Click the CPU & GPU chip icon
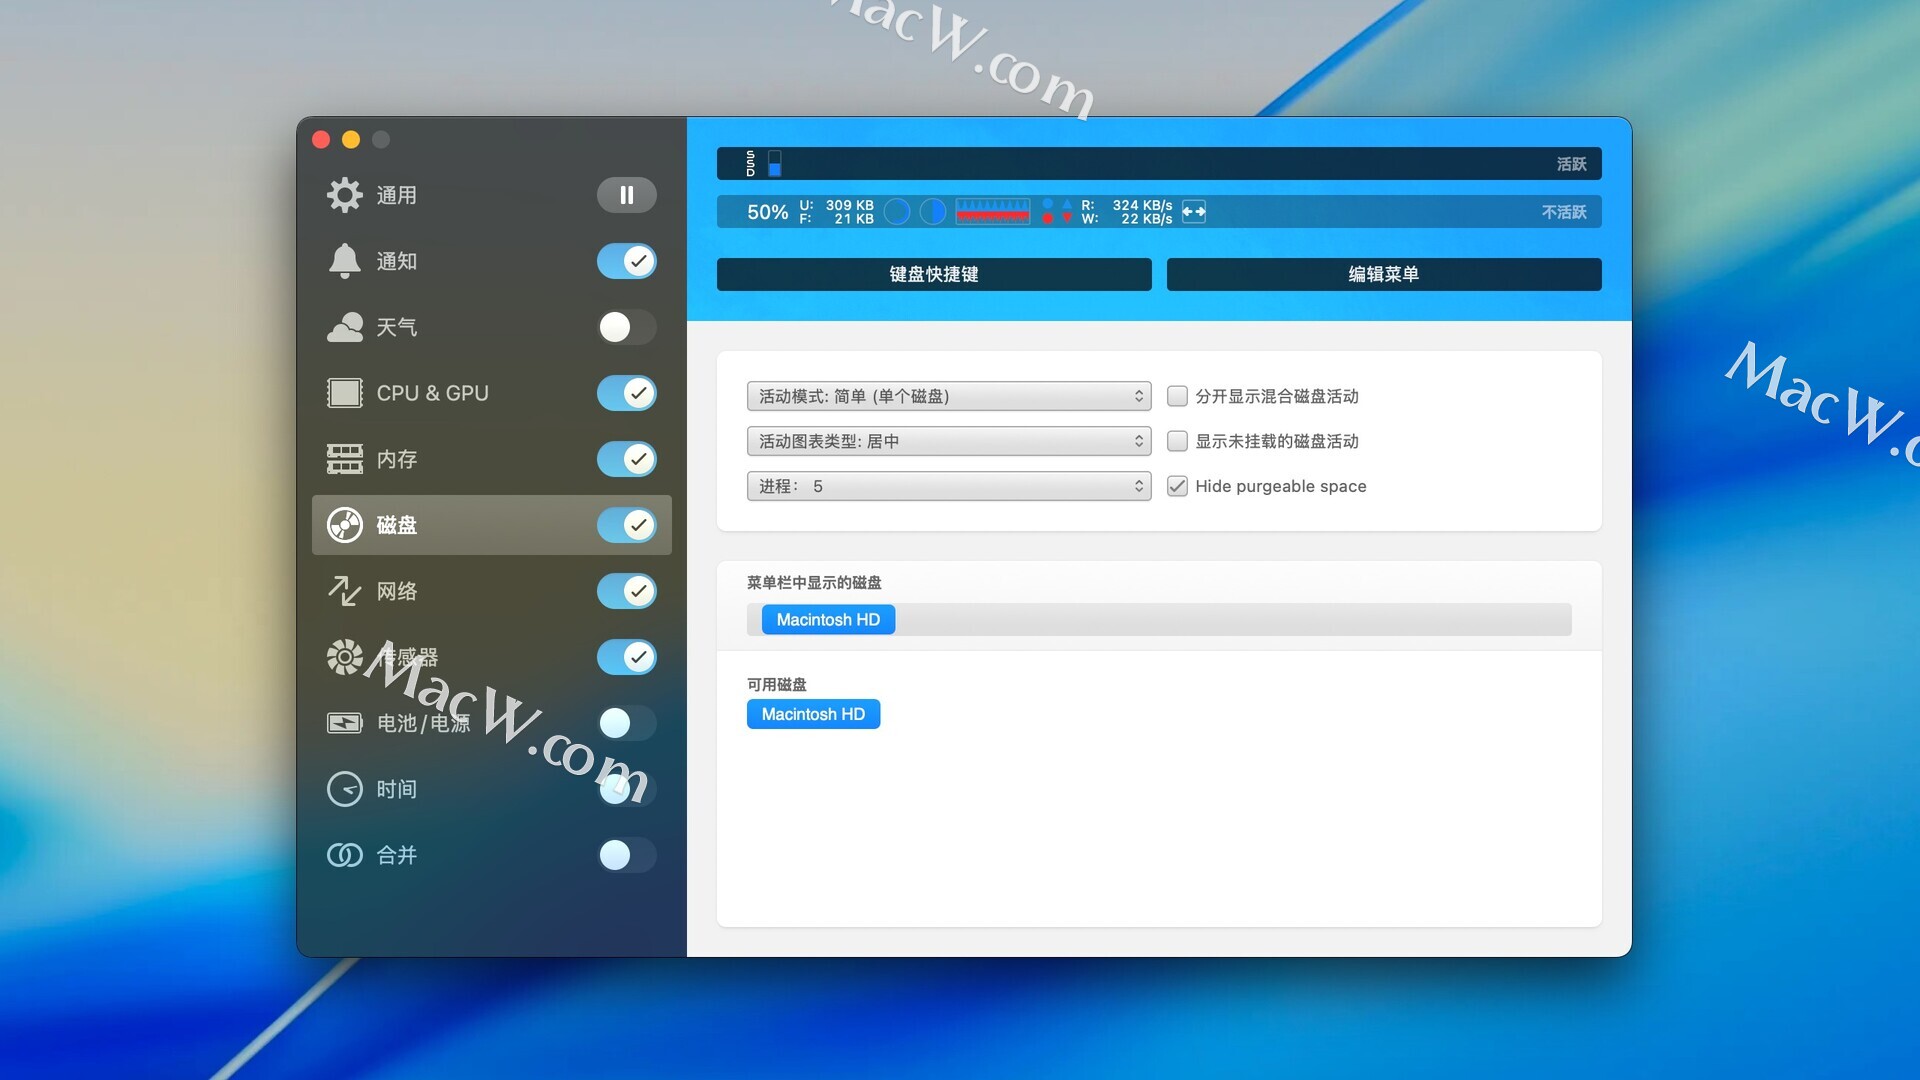This screenshot has height=1080, width=1920. point(344,393)
